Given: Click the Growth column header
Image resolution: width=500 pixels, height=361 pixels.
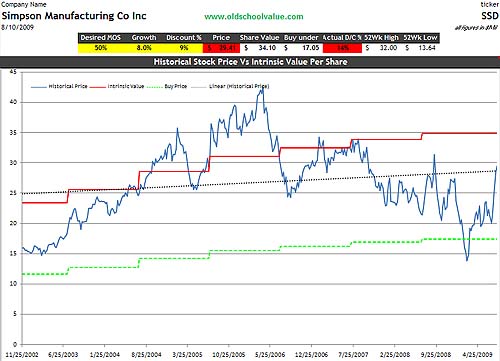Looking at the screenshot, I should 144,38.
